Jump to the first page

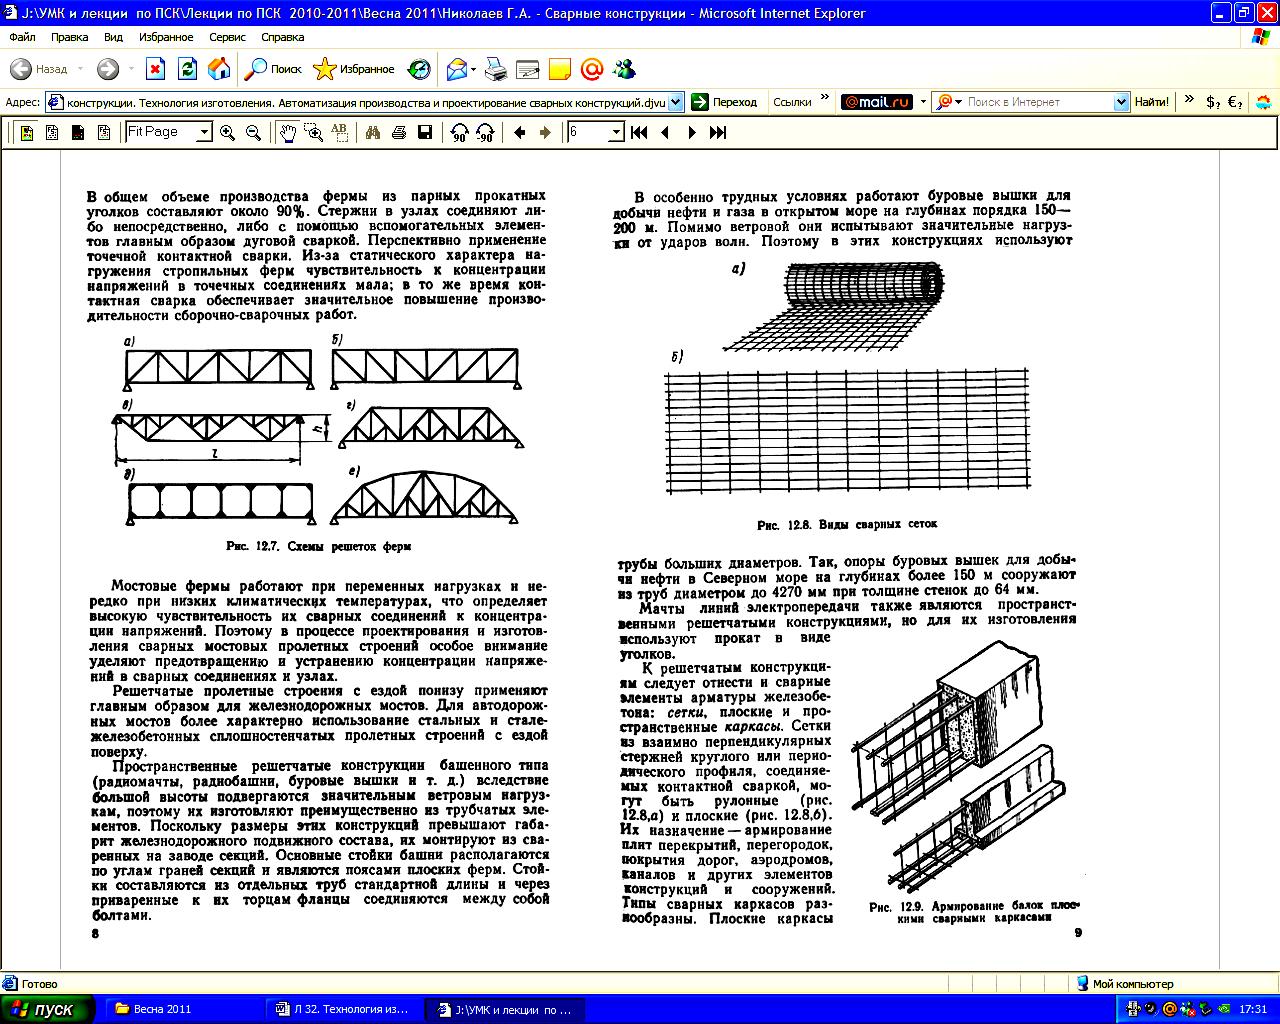coord(640,132)
